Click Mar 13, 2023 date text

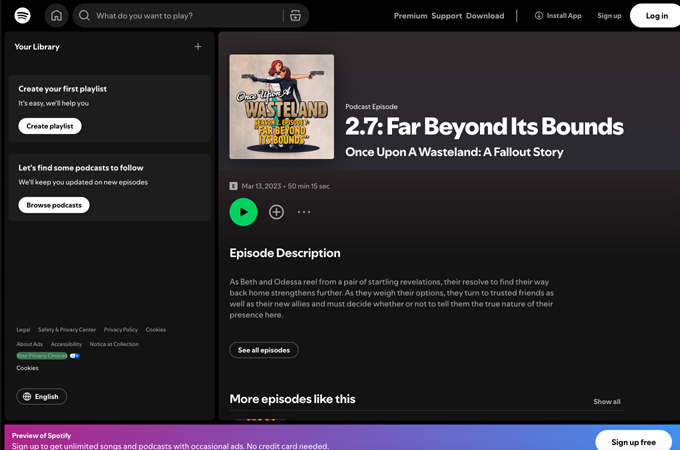coord(261,186)
